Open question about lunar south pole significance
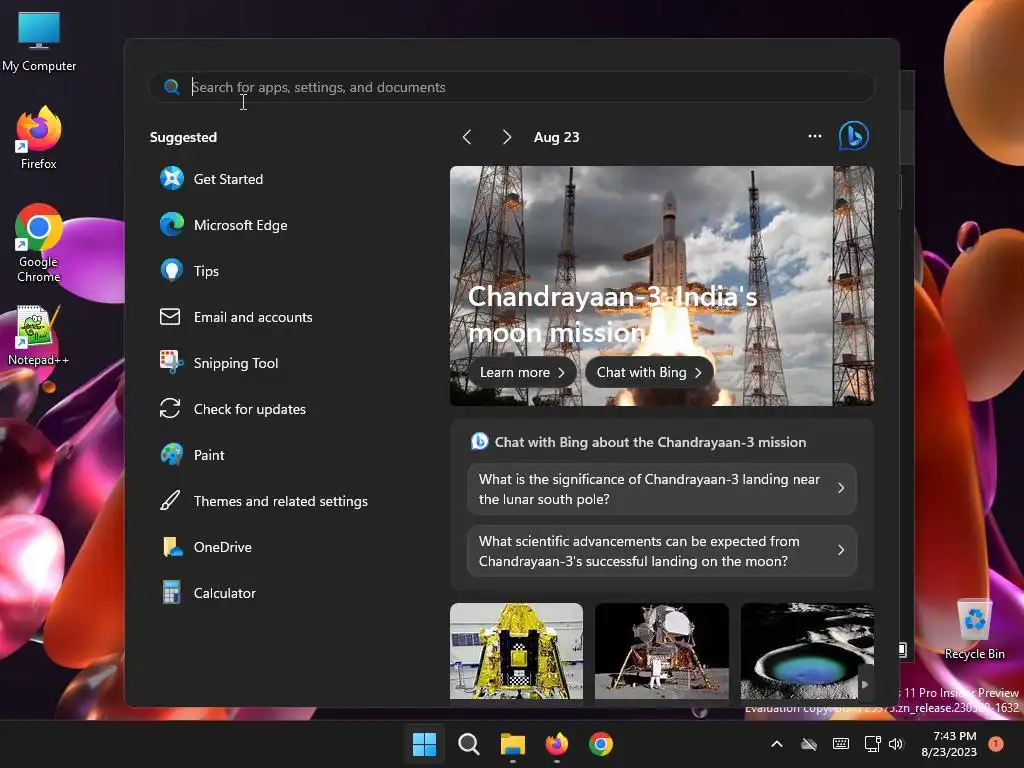 click(x=662, y=489)
